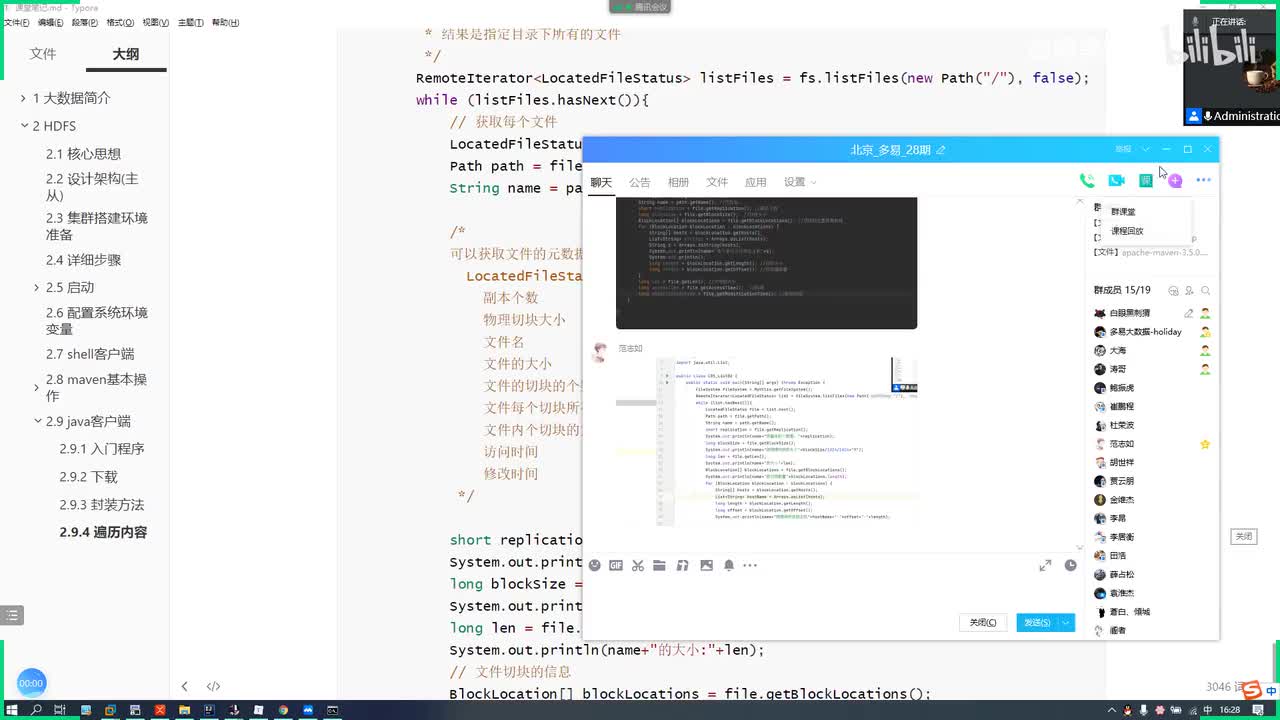Click the purple invite plus icon
Viewport: 1280px width, 720px height.
1175,181
